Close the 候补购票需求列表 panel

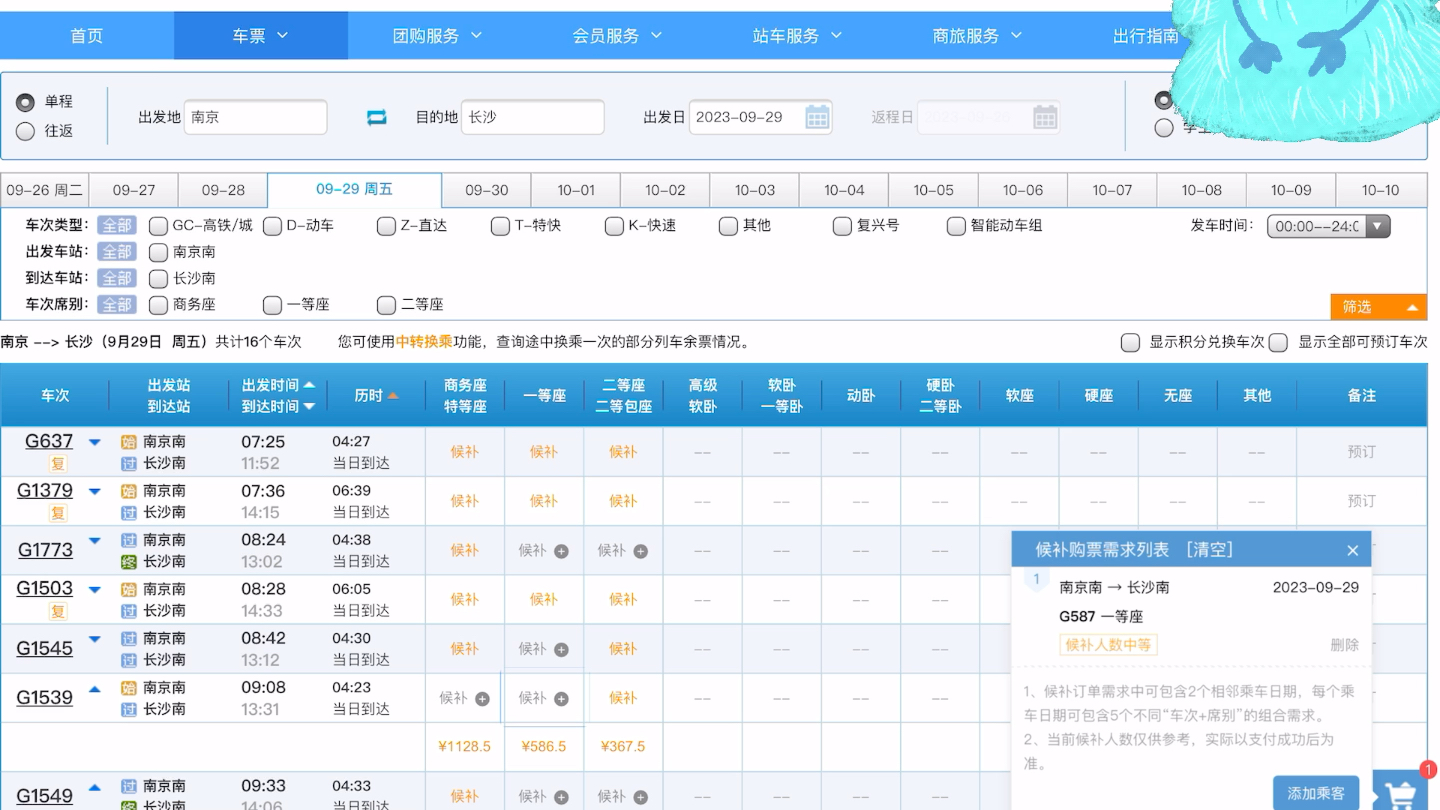tap(1352, 550)
